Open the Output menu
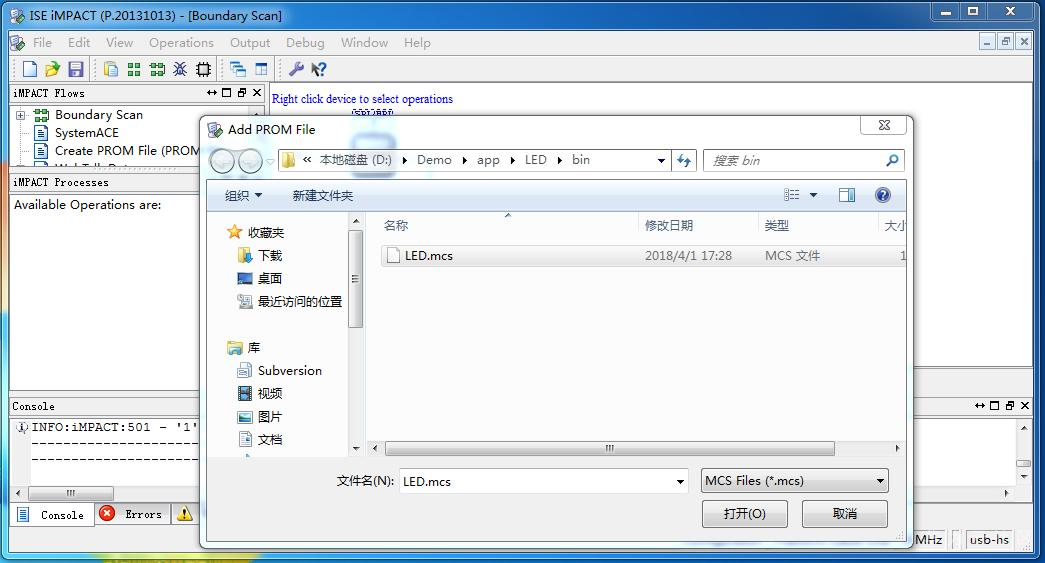 pyautogui.click(x=250, y=43)
